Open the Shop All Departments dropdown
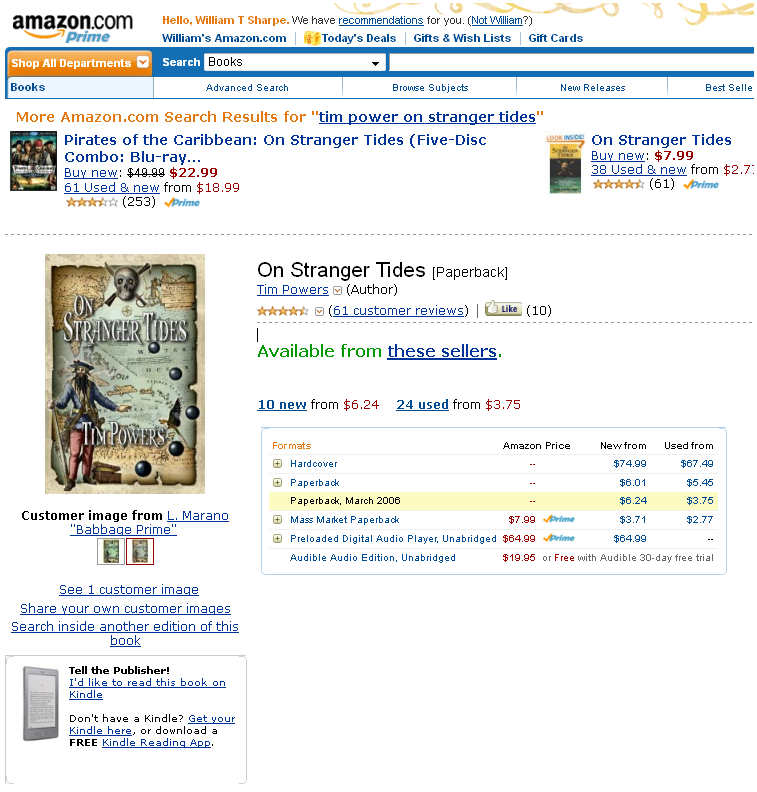This screenshot has height=792, width=757. point(79,63)
